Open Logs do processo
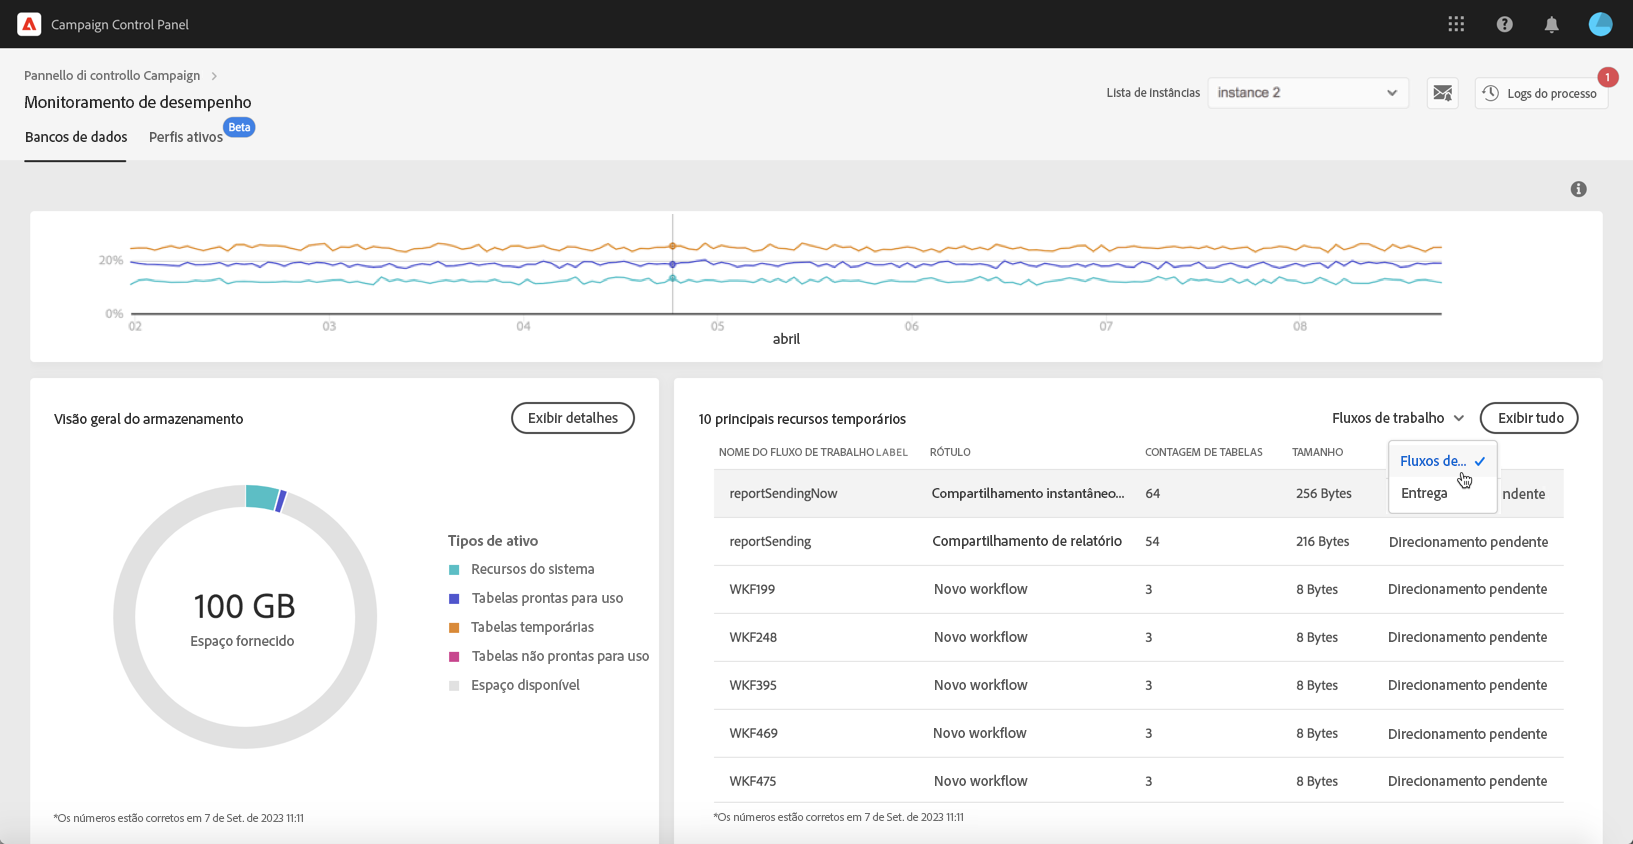 click(1541, 93)
